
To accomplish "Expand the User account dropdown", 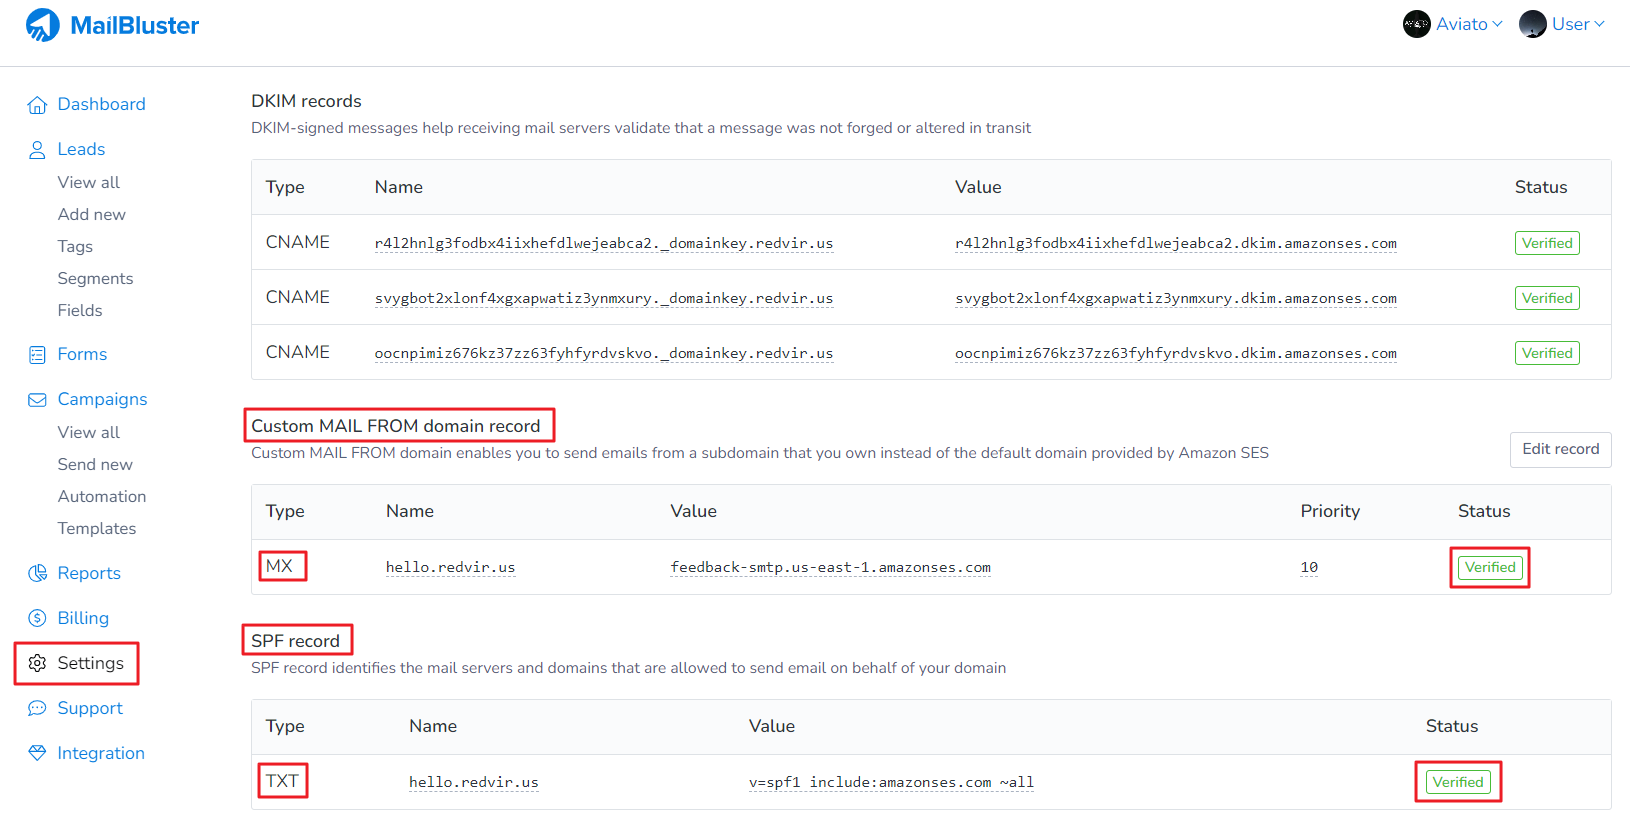I will pos(1562,24).
